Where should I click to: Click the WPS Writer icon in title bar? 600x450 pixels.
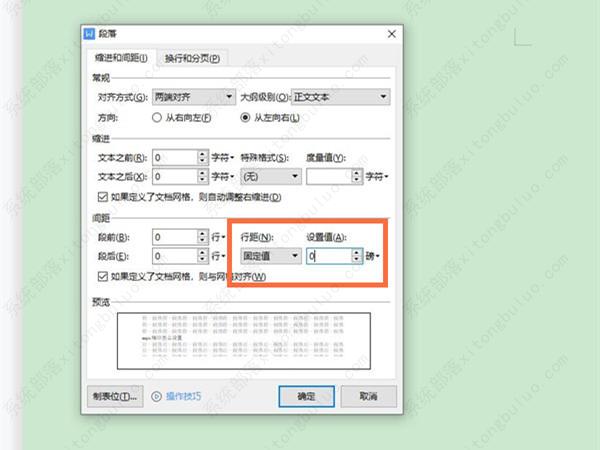(88, 34)
